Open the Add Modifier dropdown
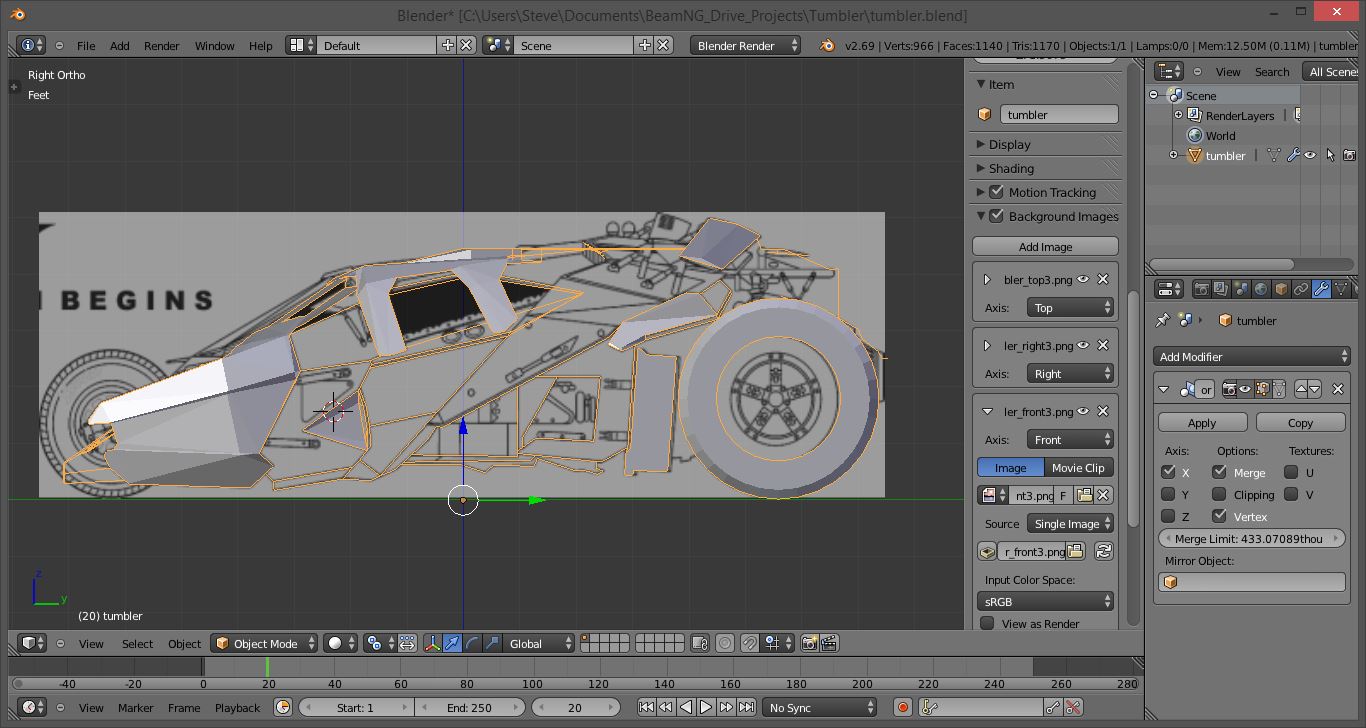The width and height of the screenshot is (1366, 728). [x=1252, y=356]
